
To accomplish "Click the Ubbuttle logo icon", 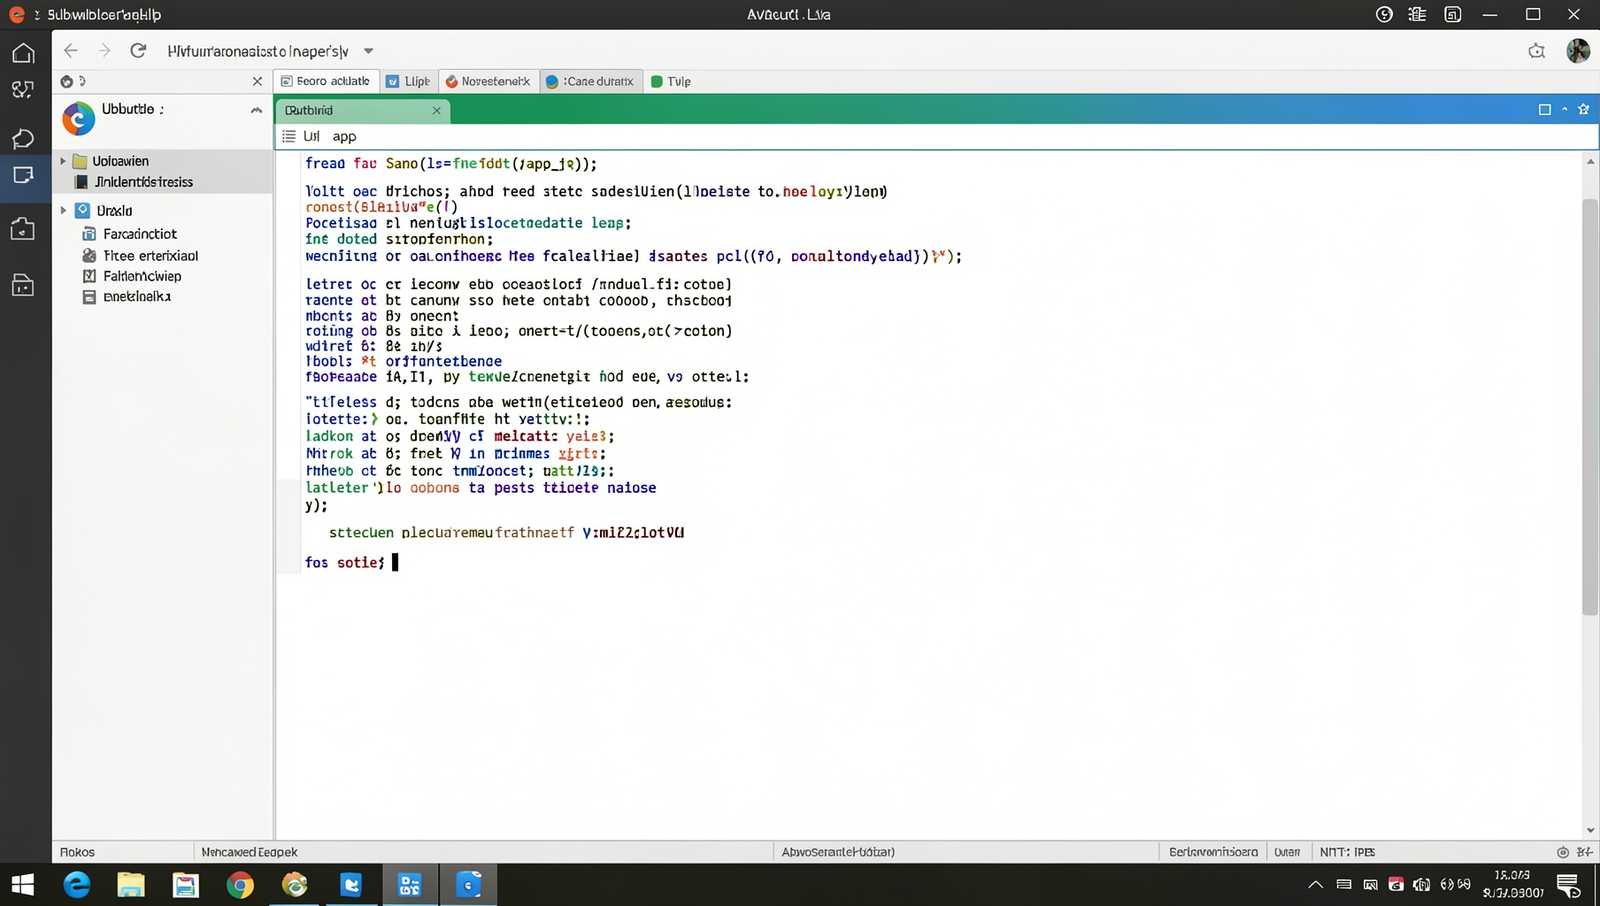I will [78, 118].
